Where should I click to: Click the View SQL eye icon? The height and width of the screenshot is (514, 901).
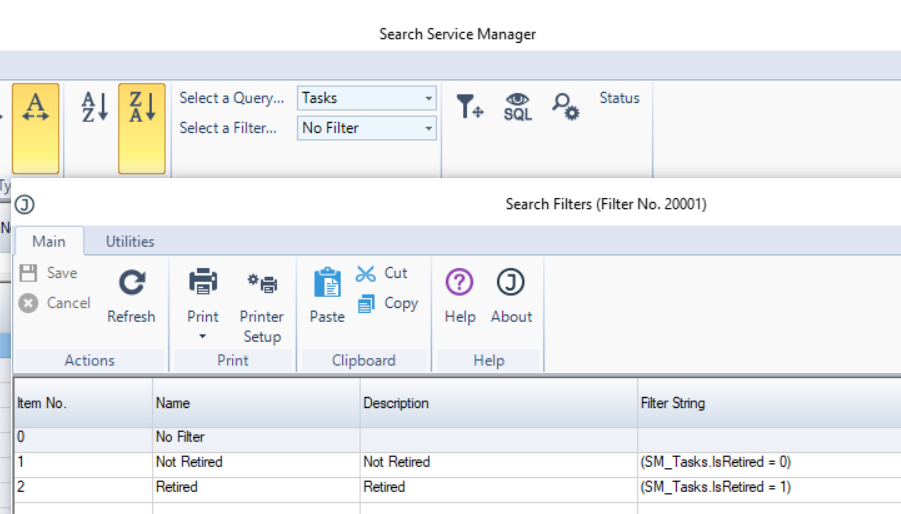click(x=517, y=106)
